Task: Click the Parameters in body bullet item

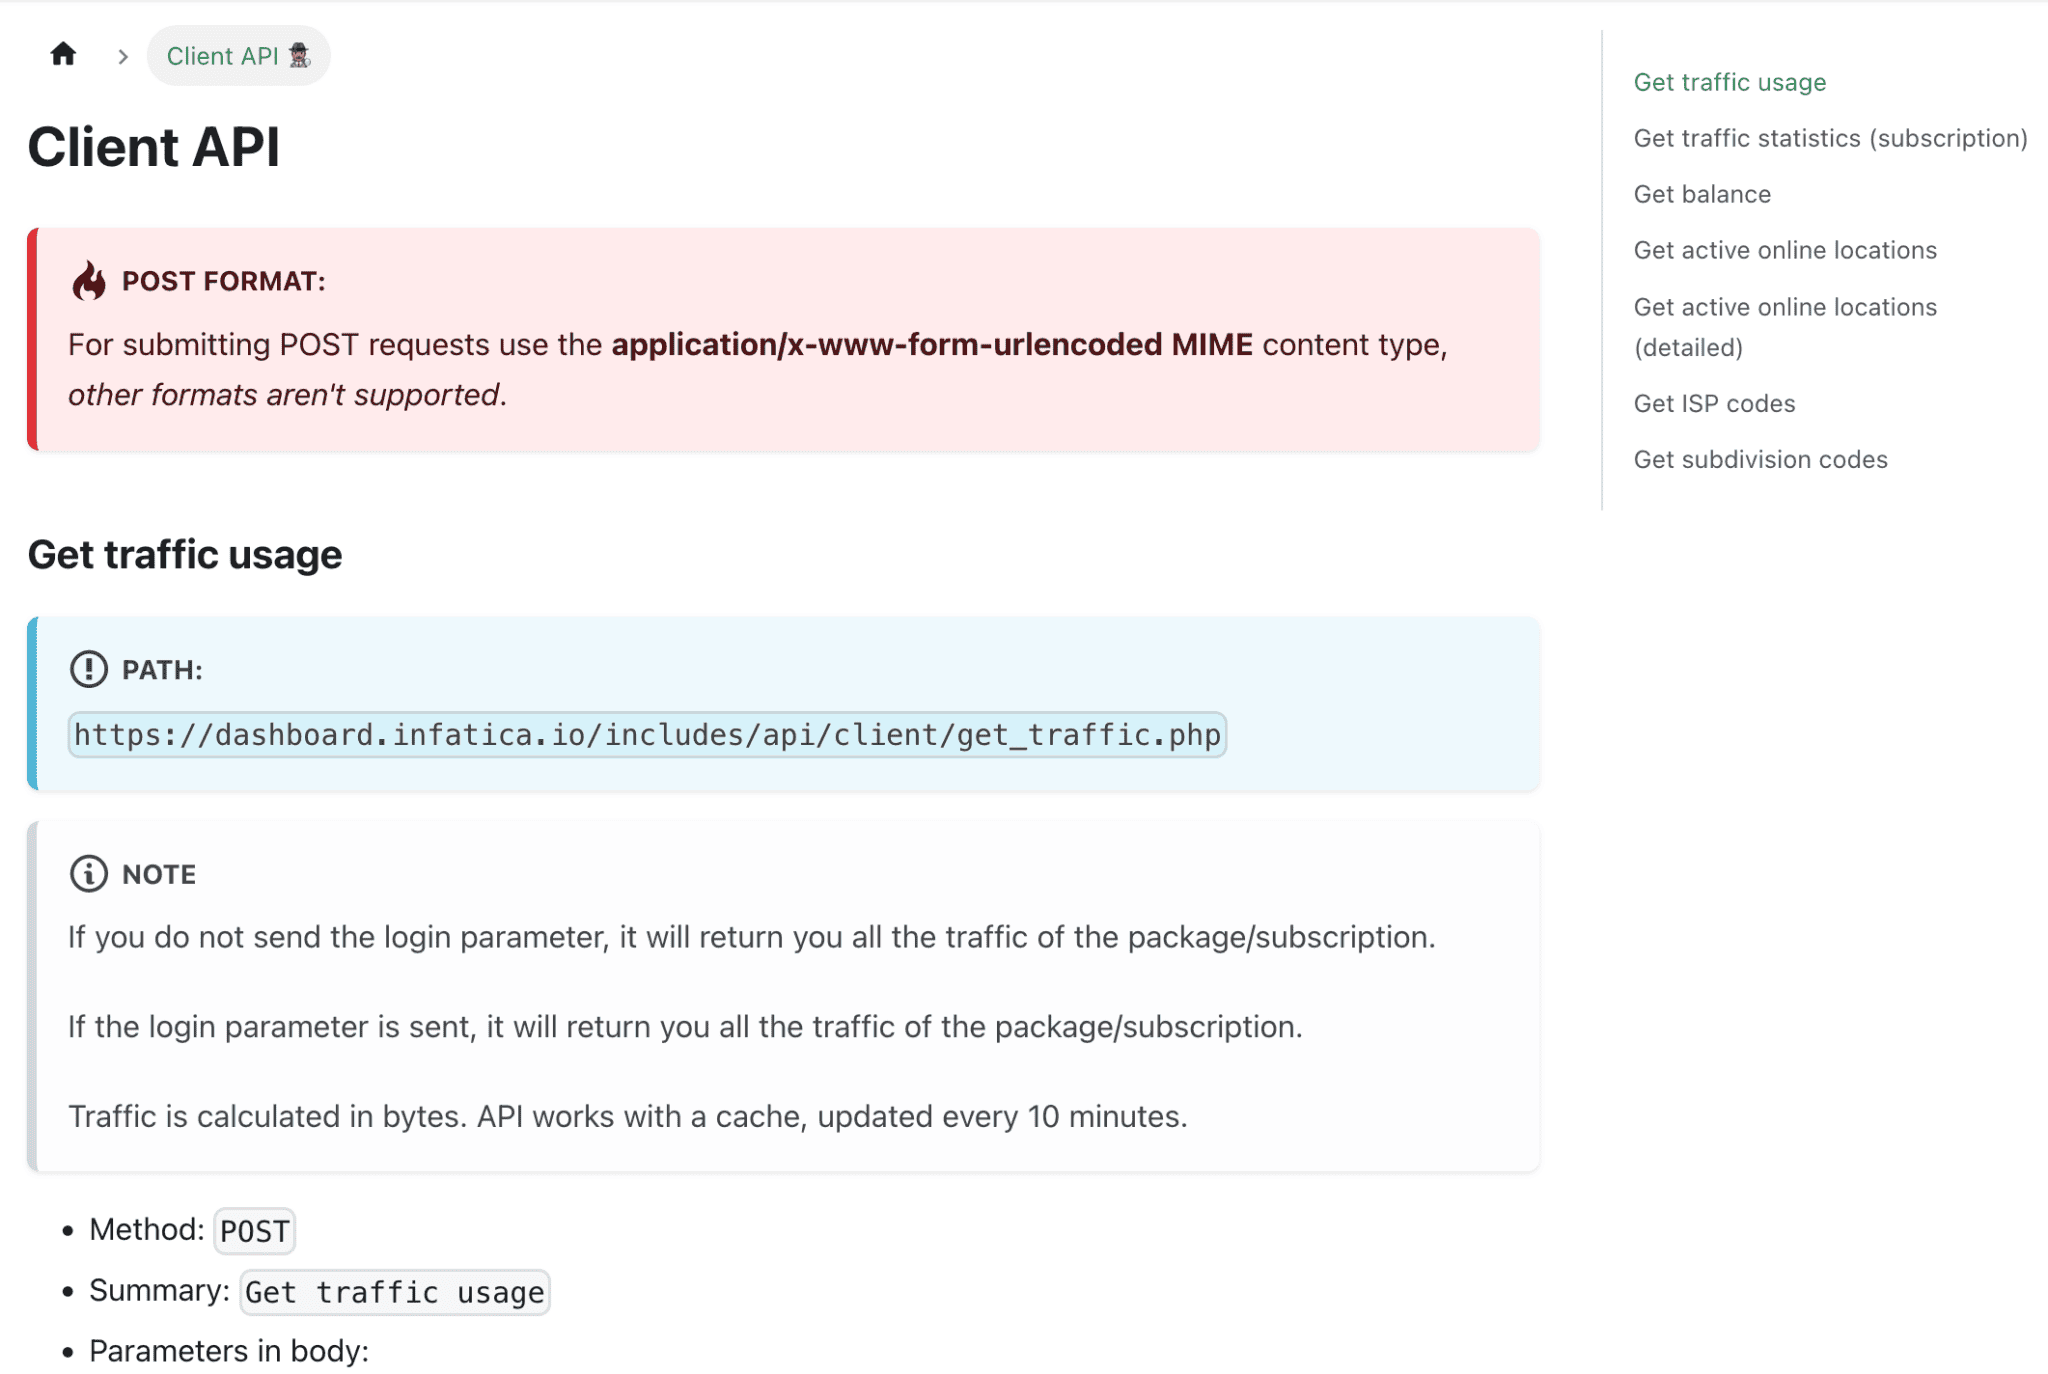Action: 228,1351
